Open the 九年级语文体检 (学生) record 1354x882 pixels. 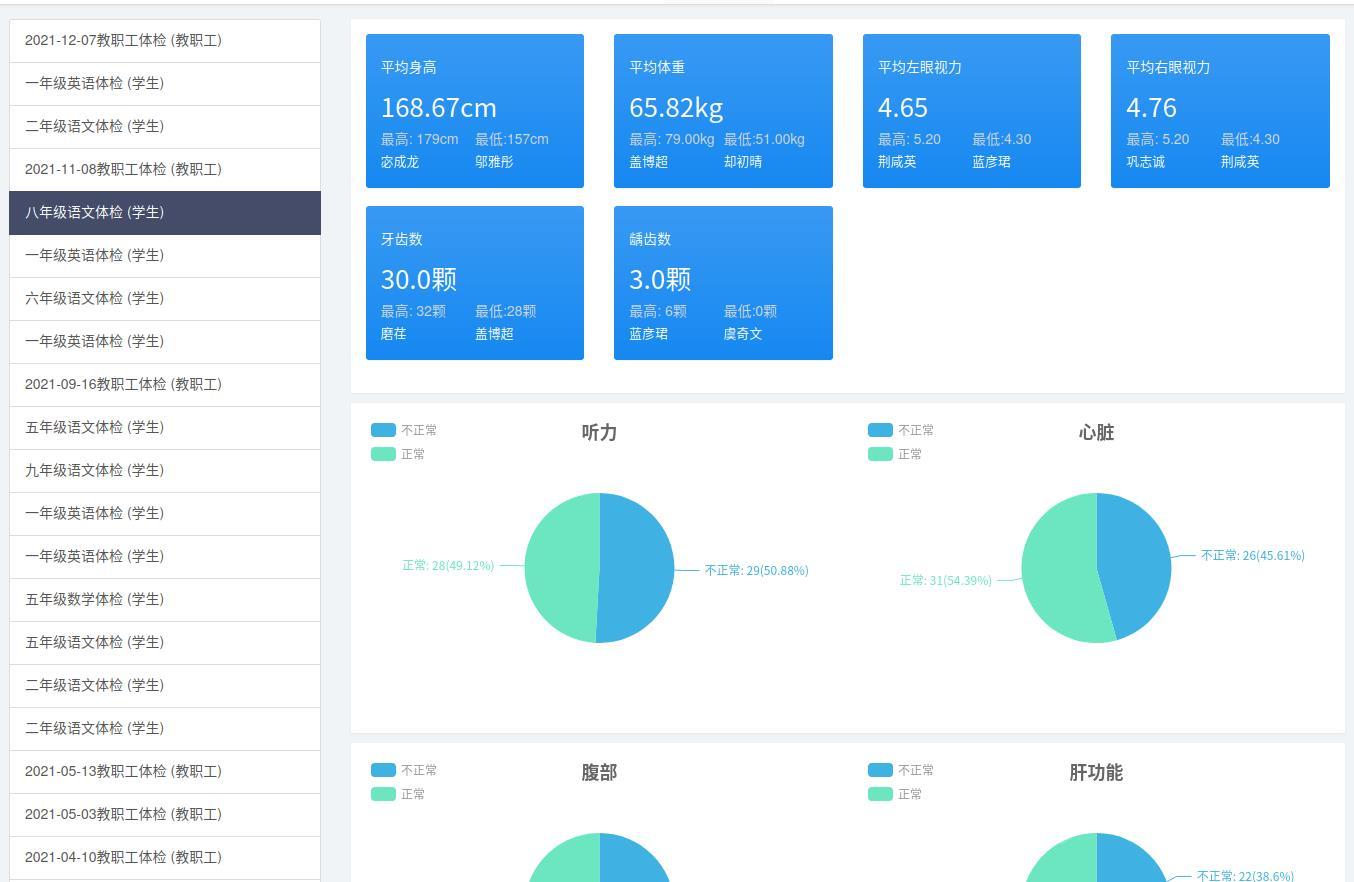point(165,471)
